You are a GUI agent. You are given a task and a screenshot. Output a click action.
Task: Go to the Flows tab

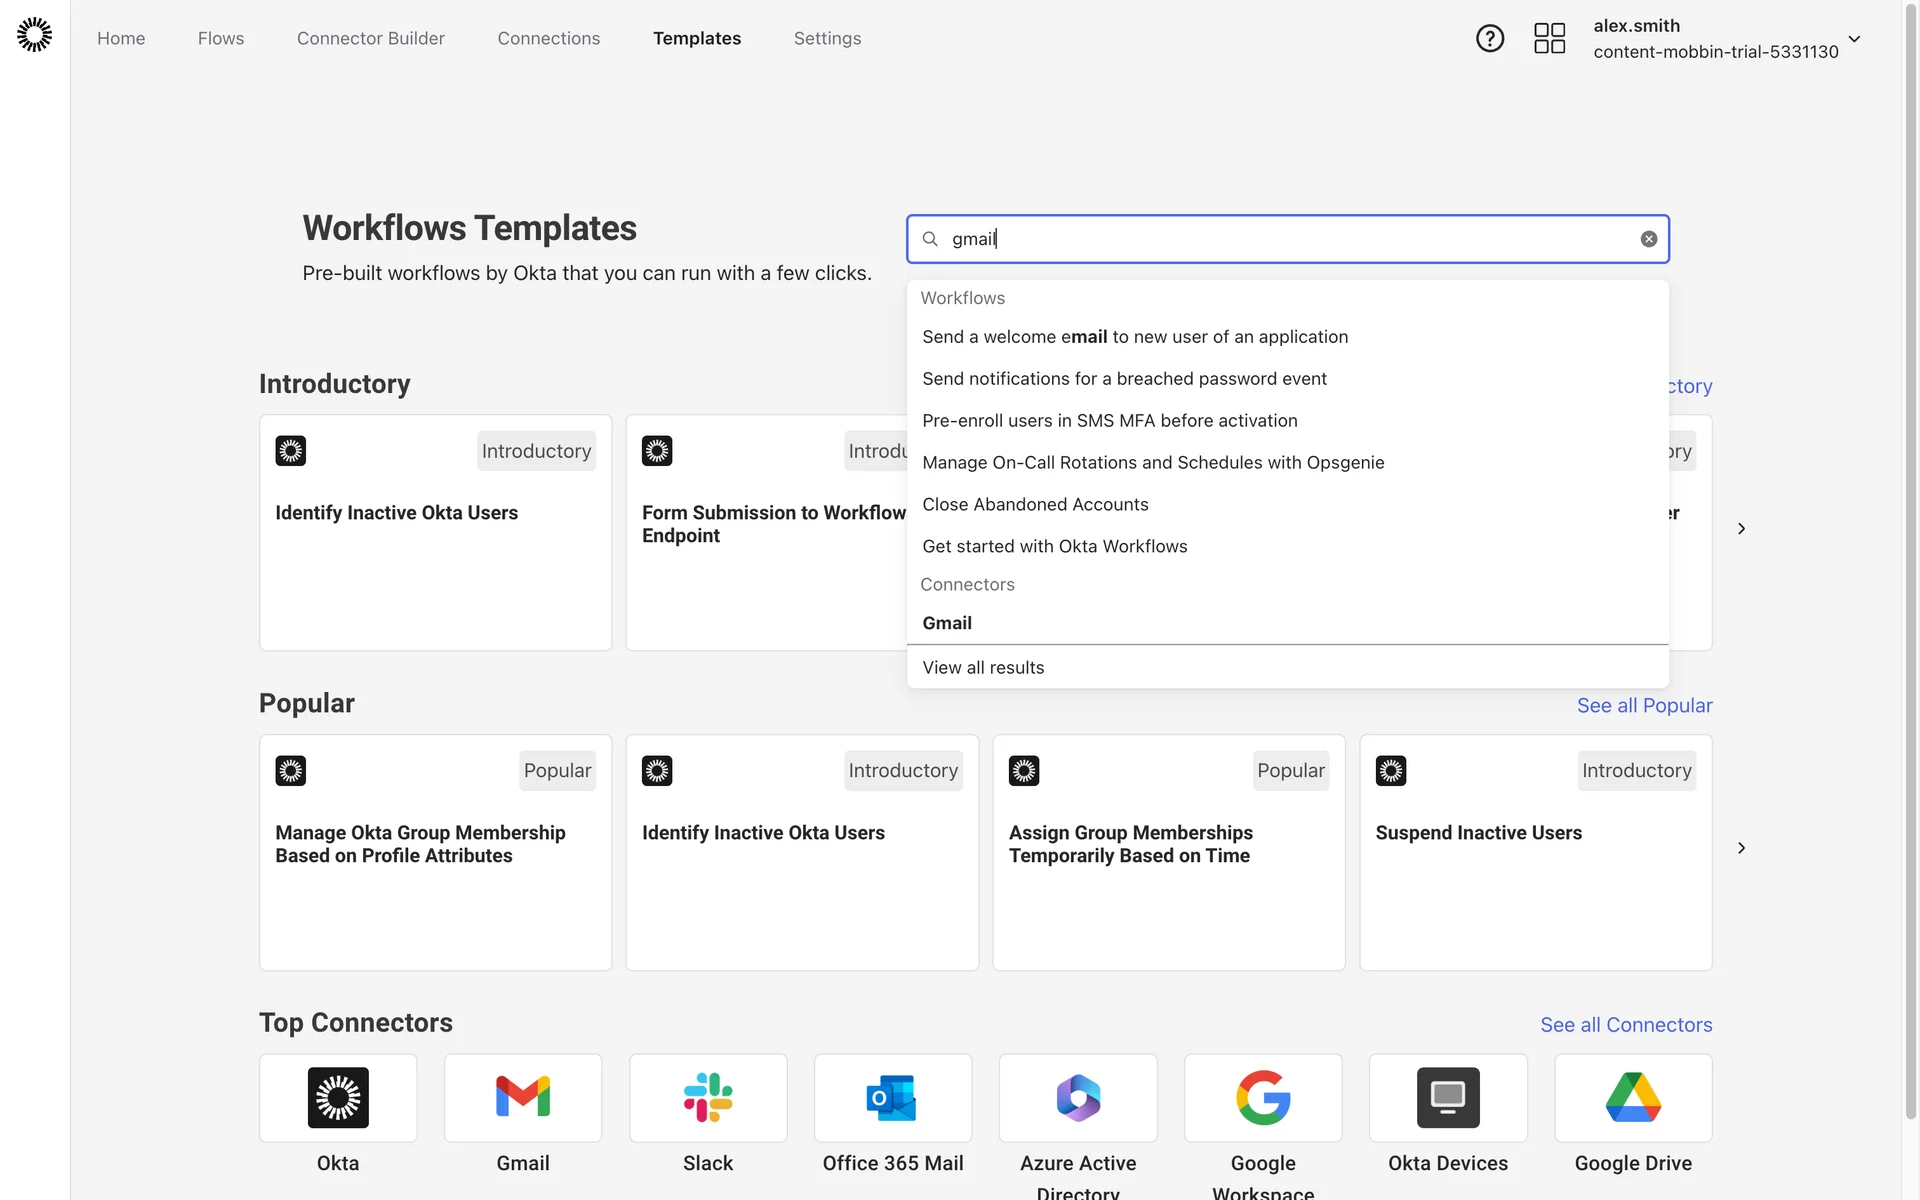(221, 38)
